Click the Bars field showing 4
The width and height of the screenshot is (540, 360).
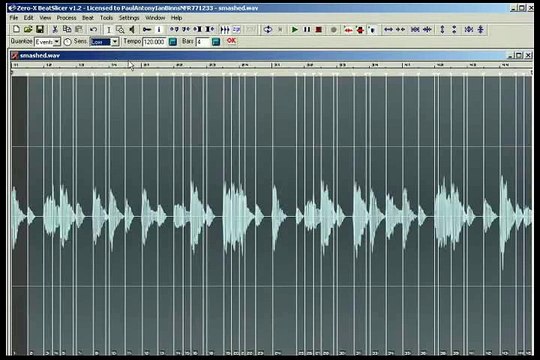202,42
